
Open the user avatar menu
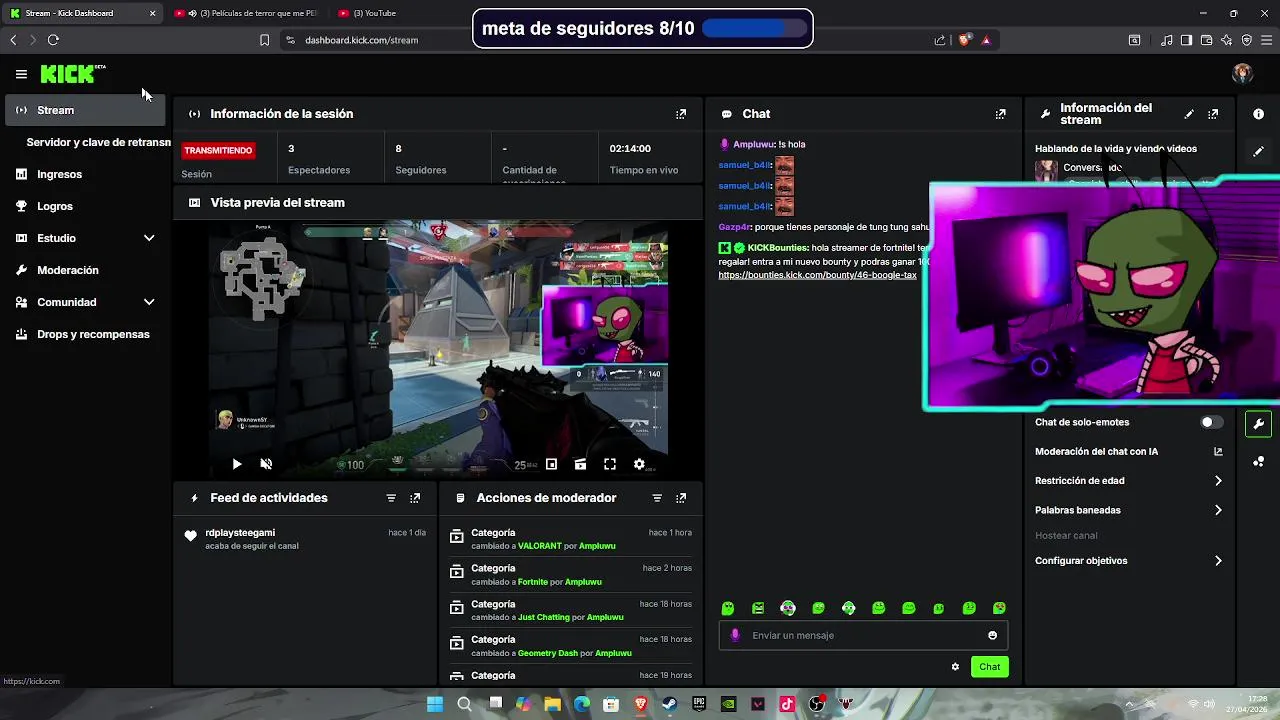[x=1242, y=73]
